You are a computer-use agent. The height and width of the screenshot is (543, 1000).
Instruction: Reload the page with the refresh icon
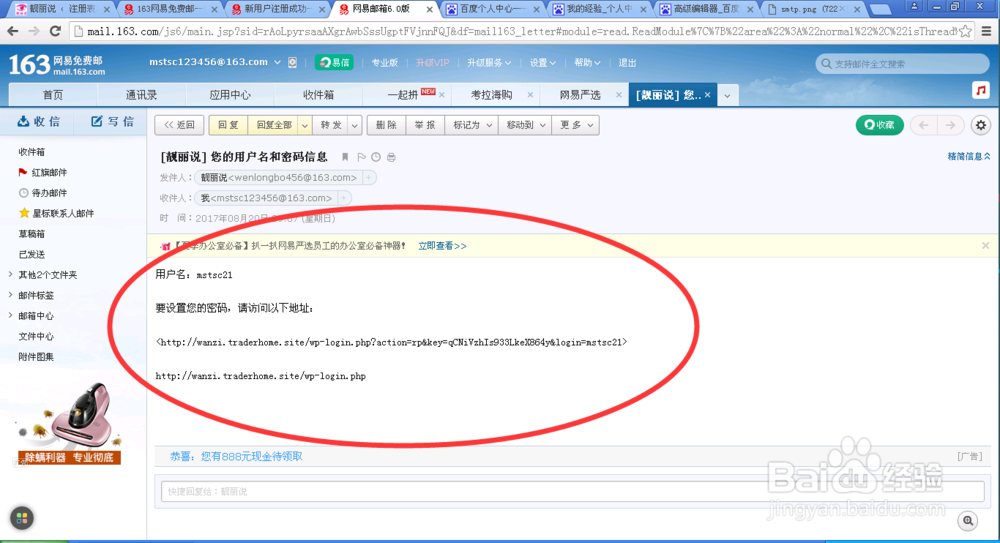point(55,31)
